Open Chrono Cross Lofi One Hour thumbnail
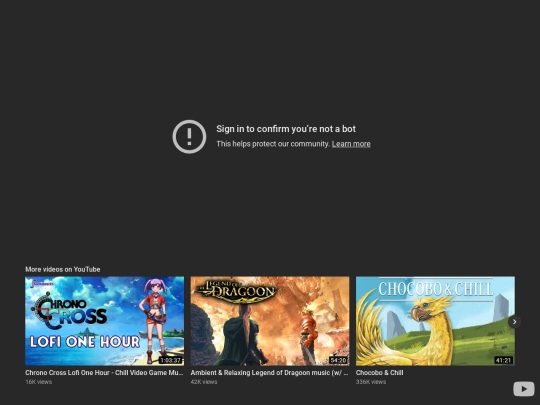This screenshot has height=405, width=540. click(x=104, y=321)
